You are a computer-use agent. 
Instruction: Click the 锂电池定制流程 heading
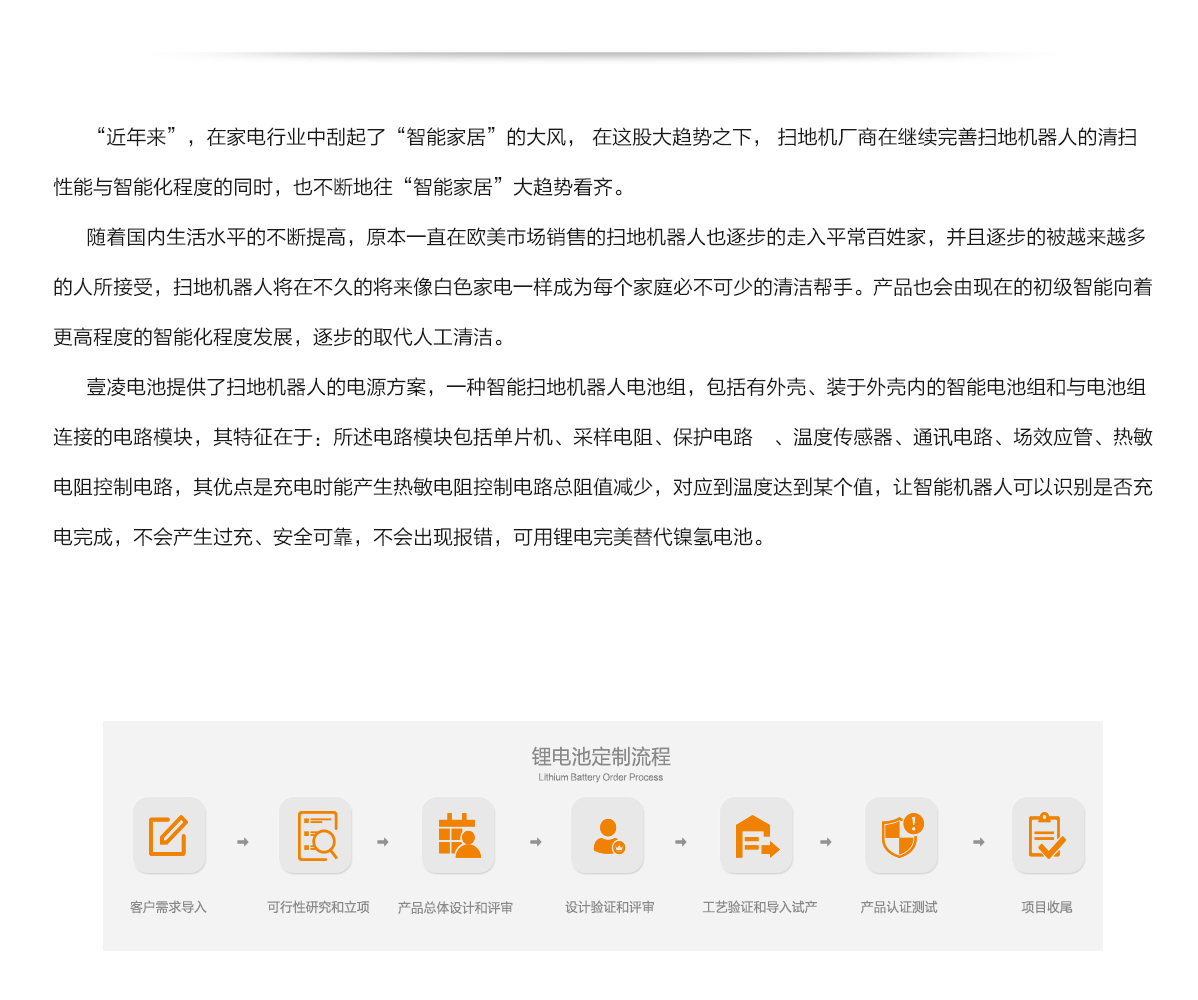600,756
